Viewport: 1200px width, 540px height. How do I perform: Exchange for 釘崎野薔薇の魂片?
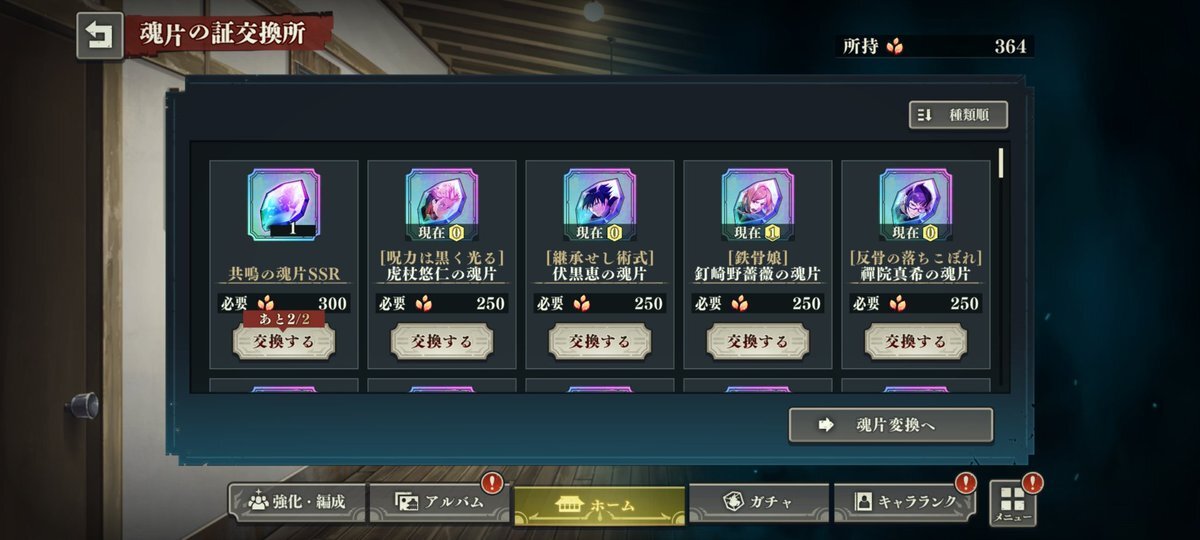click(x=758, y=341)
